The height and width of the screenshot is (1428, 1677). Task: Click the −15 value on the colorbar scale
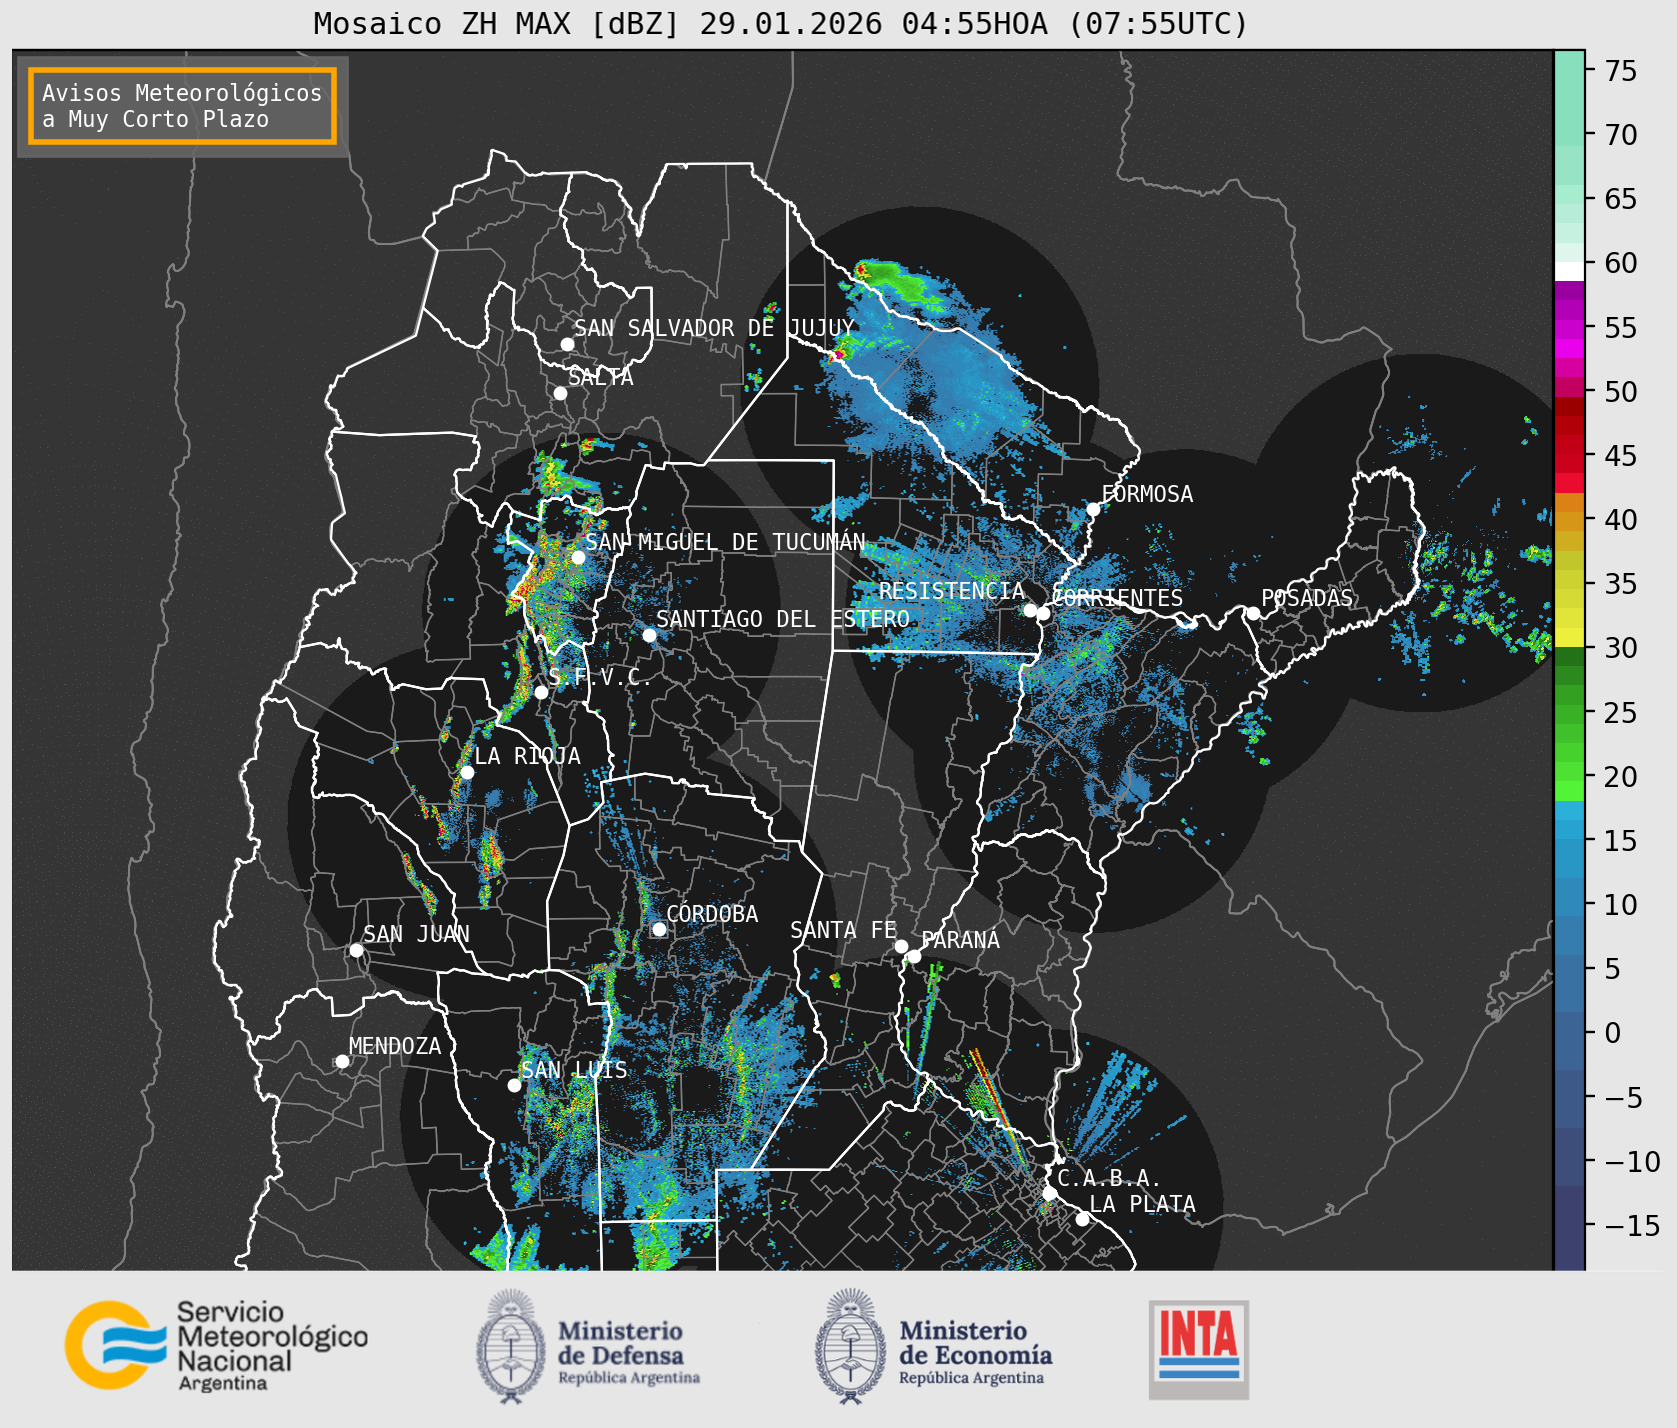point(1632,1225)
